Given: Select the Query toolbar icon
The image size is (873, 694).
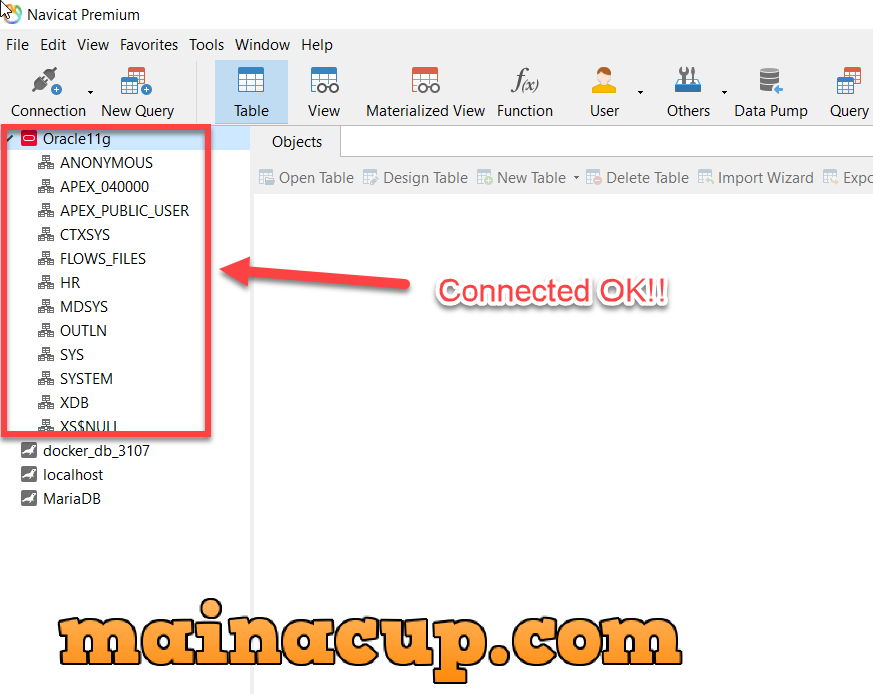Looking at the screenshot, I should tap(849, 92).
